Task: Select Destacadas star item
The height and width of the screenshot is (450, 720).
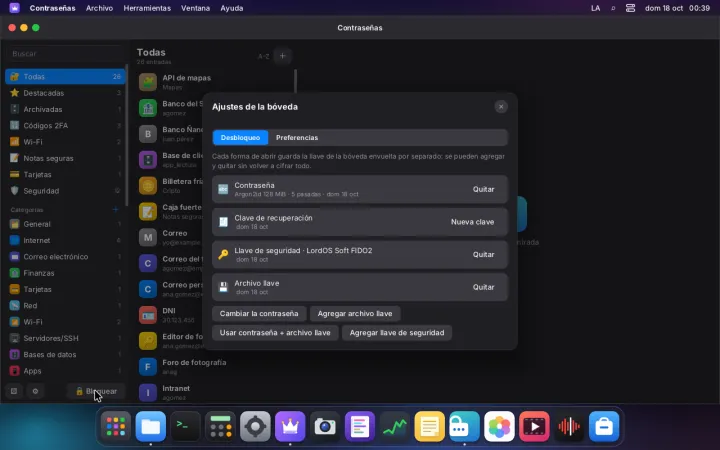Action: pos(65,93)
